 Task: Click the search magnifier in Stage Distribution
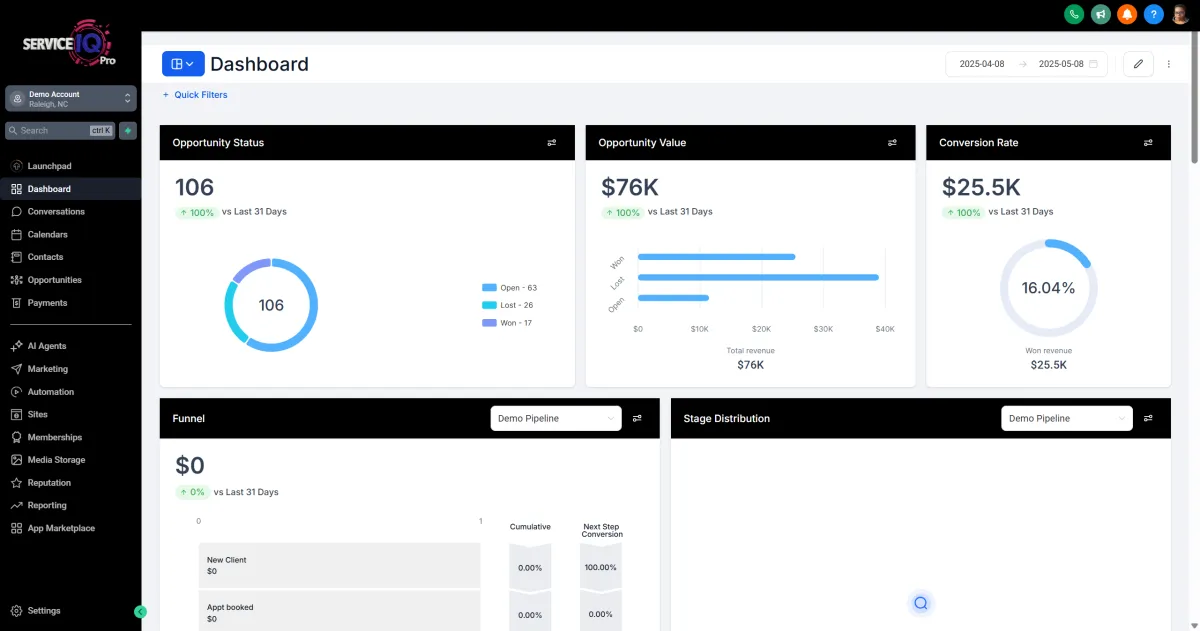tap(921, 603)
